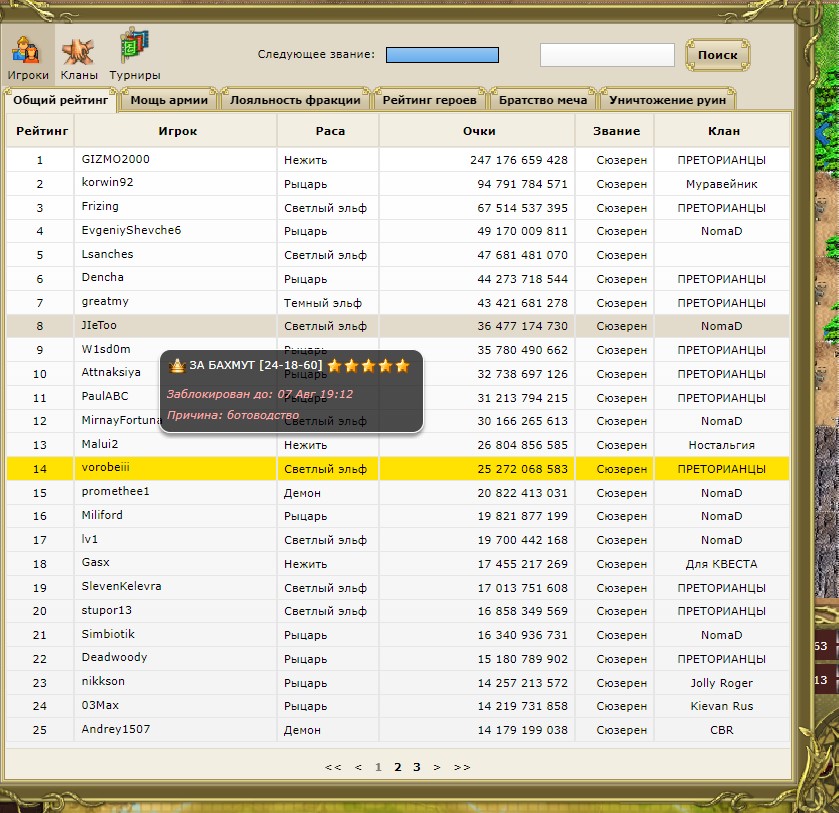
Task: Open the Турниры tournaments icon
Action: pos(134,57)
